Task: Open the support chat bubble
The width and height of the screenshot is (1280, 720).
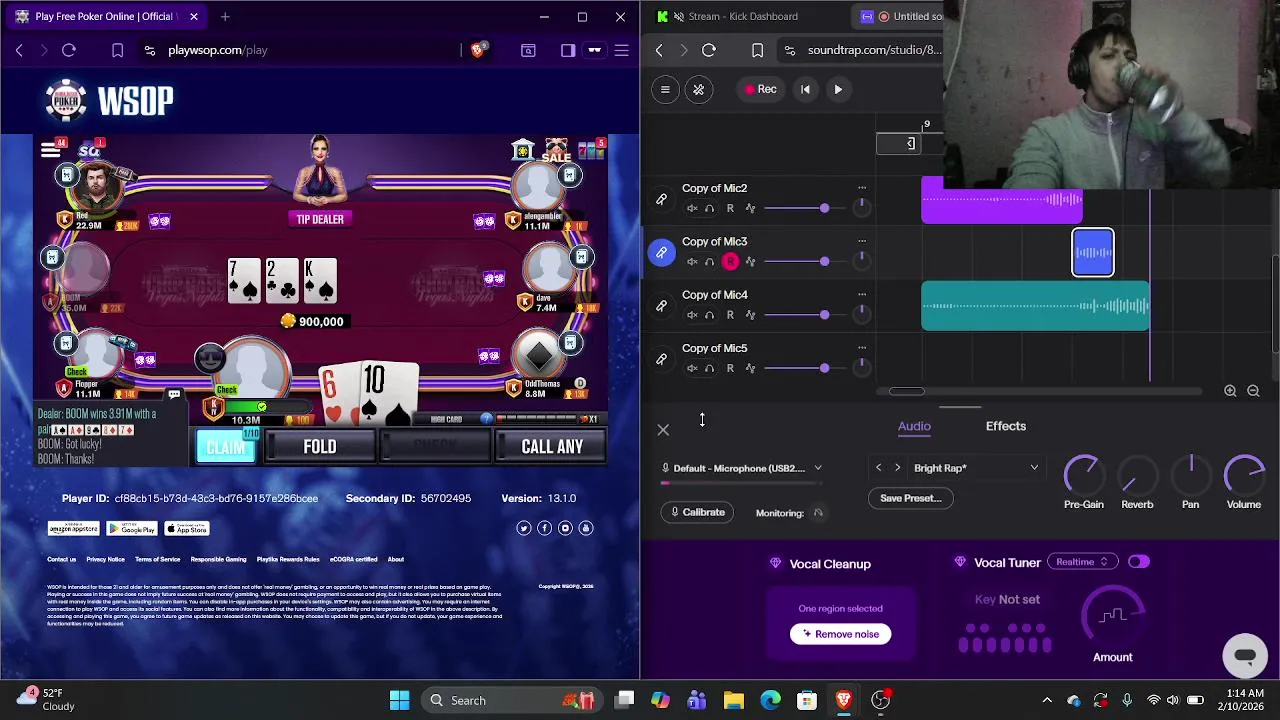Action: tap(1245, 656)
